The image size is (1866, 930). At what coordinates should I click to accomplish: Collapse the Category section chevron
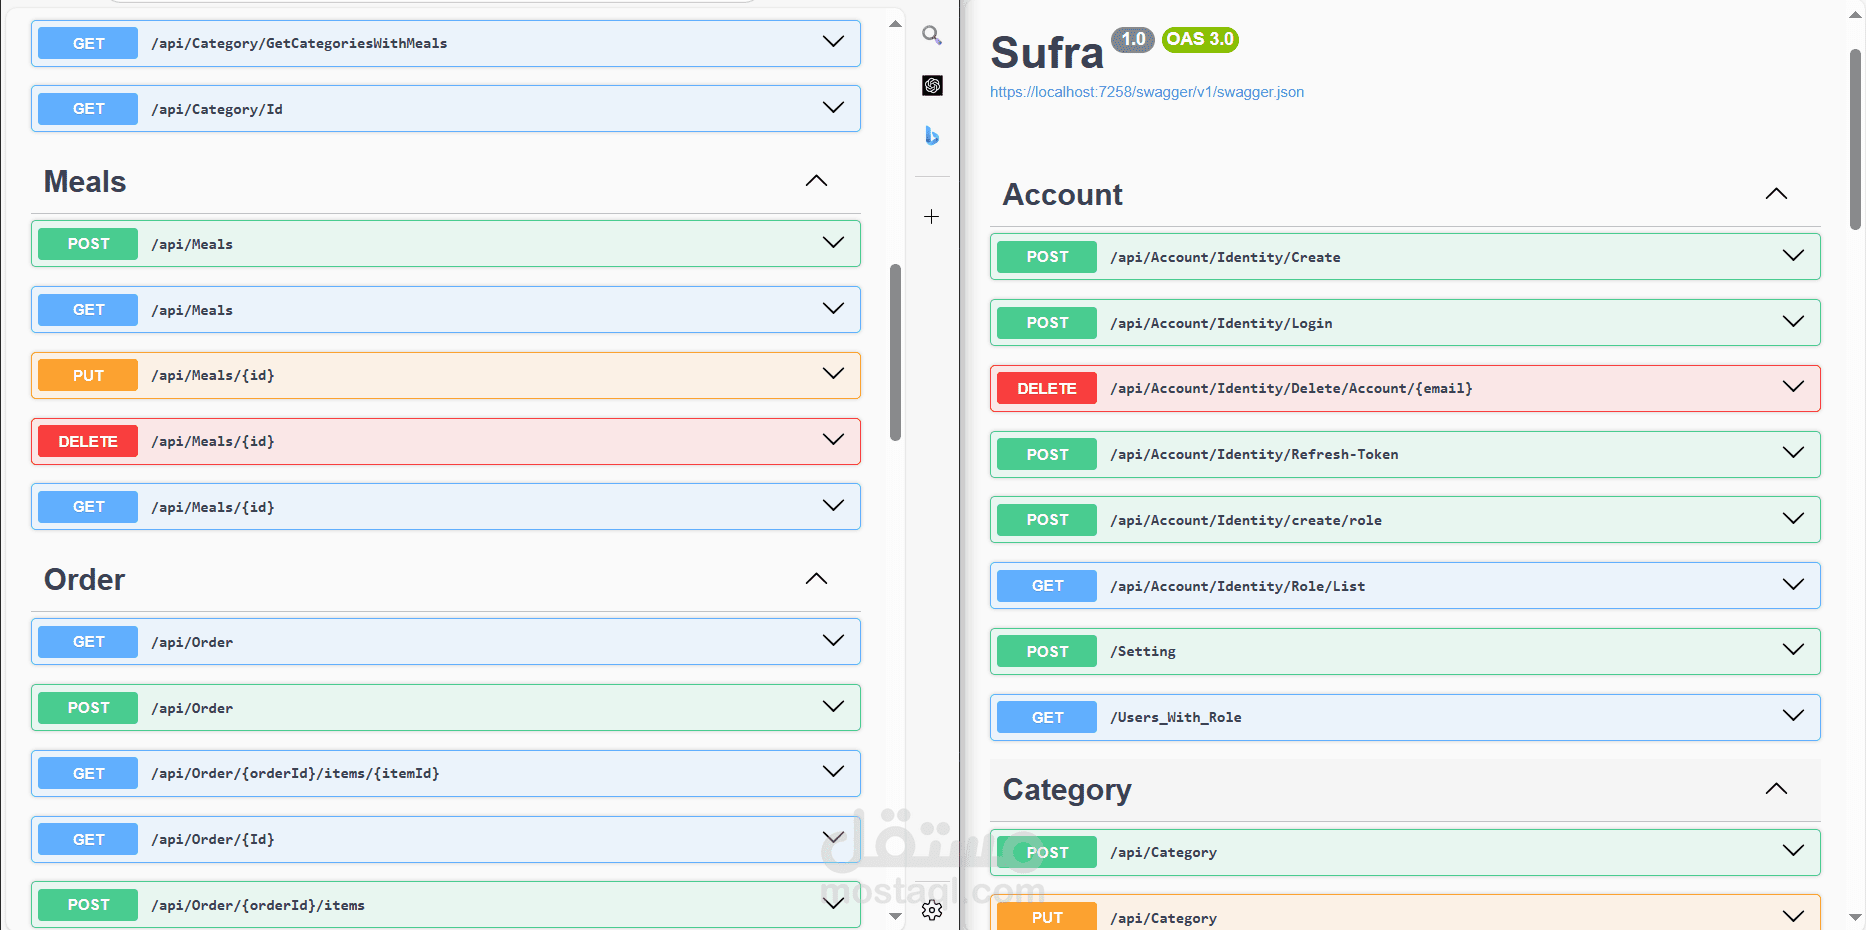[1776, 789]
